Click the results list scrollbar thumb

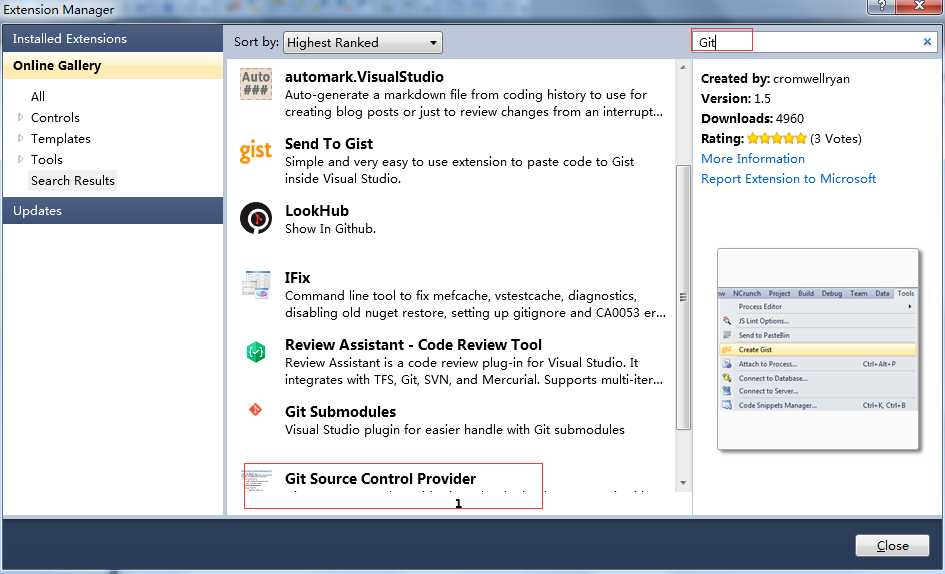pyautogui.click(x=683, y=297)
